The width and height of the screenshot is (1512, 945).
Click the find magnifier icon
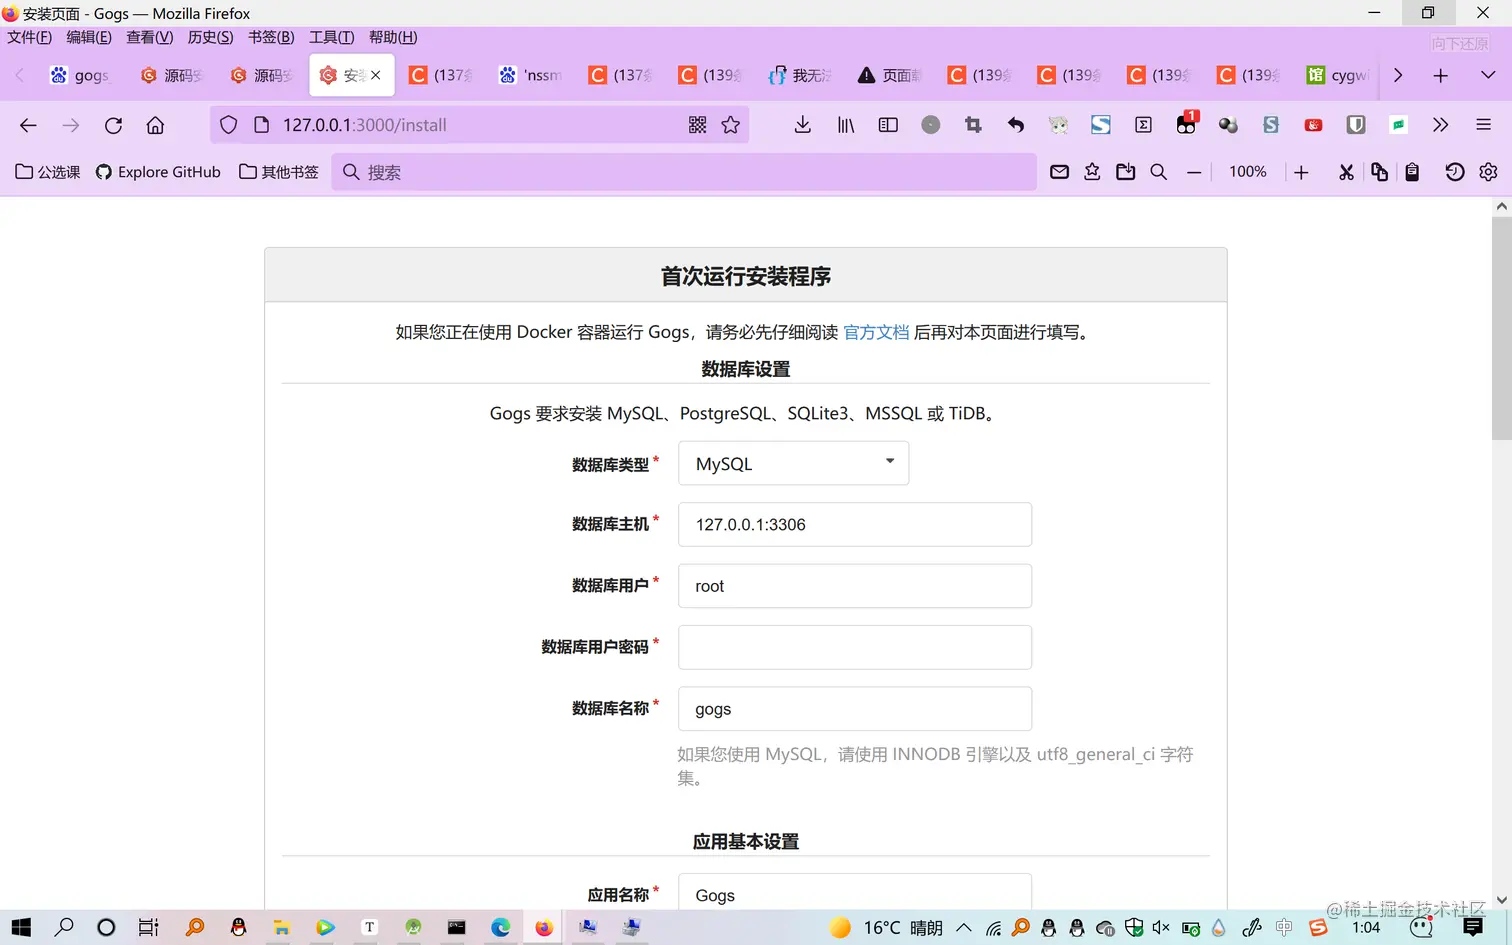1158,172
